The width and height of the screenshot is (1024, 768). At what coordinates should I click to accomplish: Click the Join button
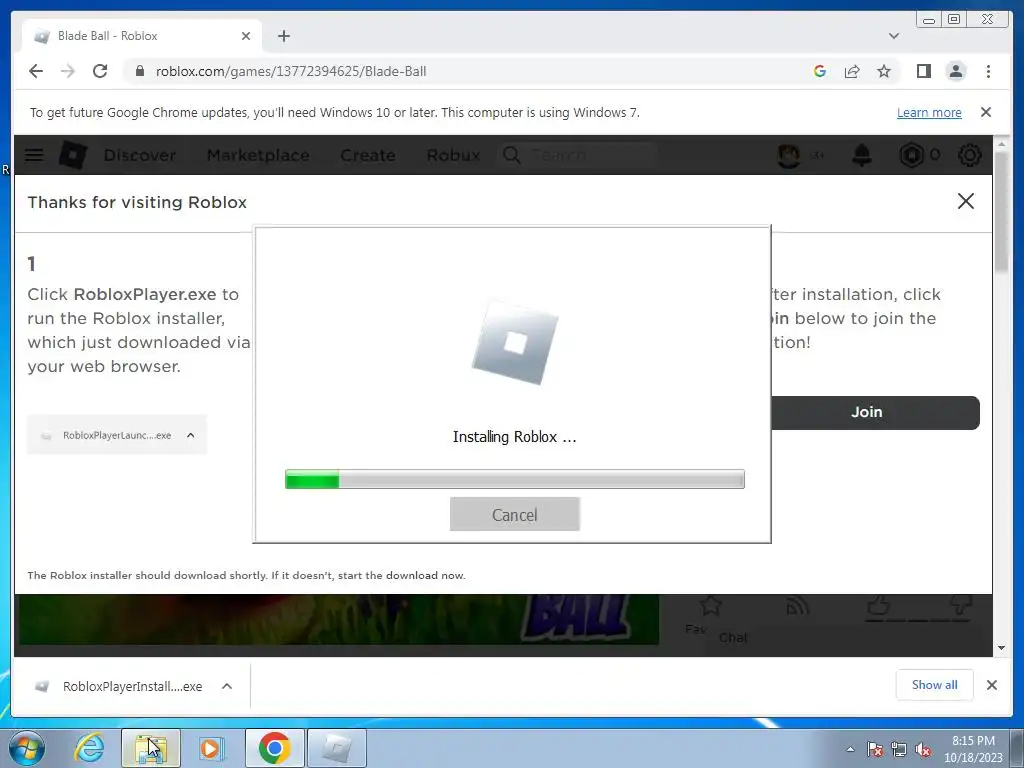(875, 412)
